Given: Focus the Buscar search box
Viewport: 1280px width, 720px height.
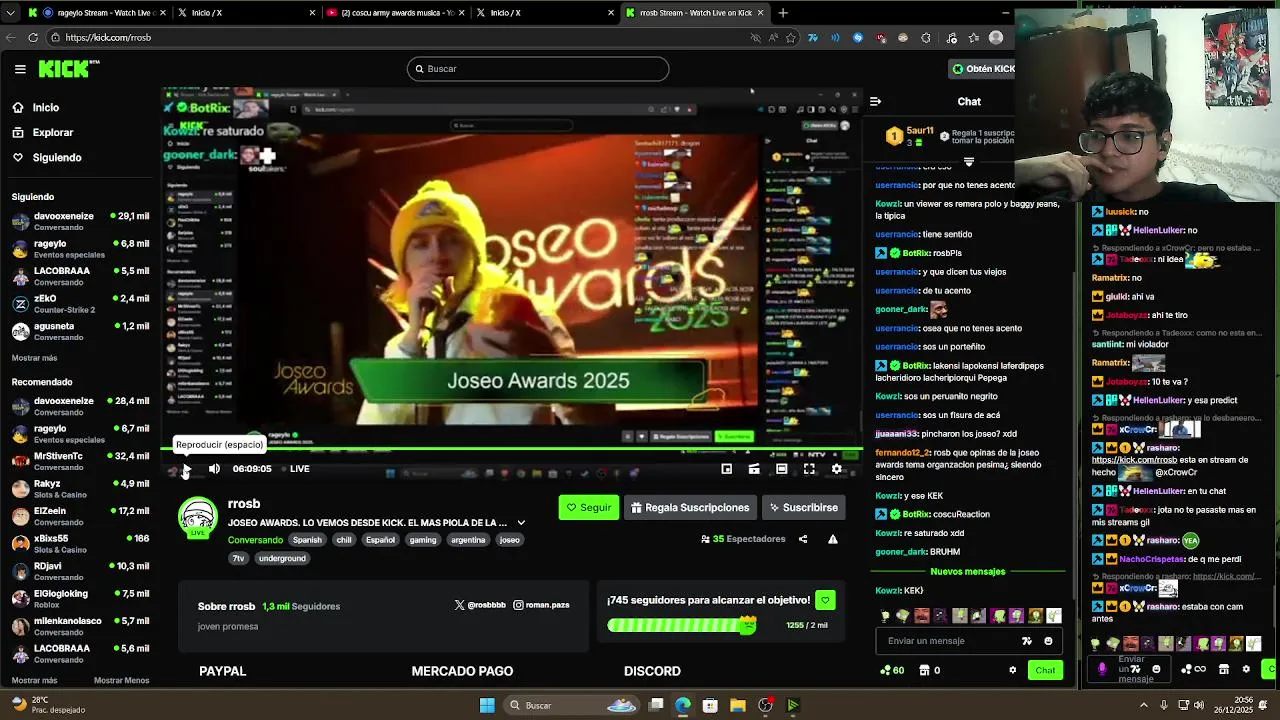Looking at the screenshot, I should pyautogui.click(x=538, y=69).
